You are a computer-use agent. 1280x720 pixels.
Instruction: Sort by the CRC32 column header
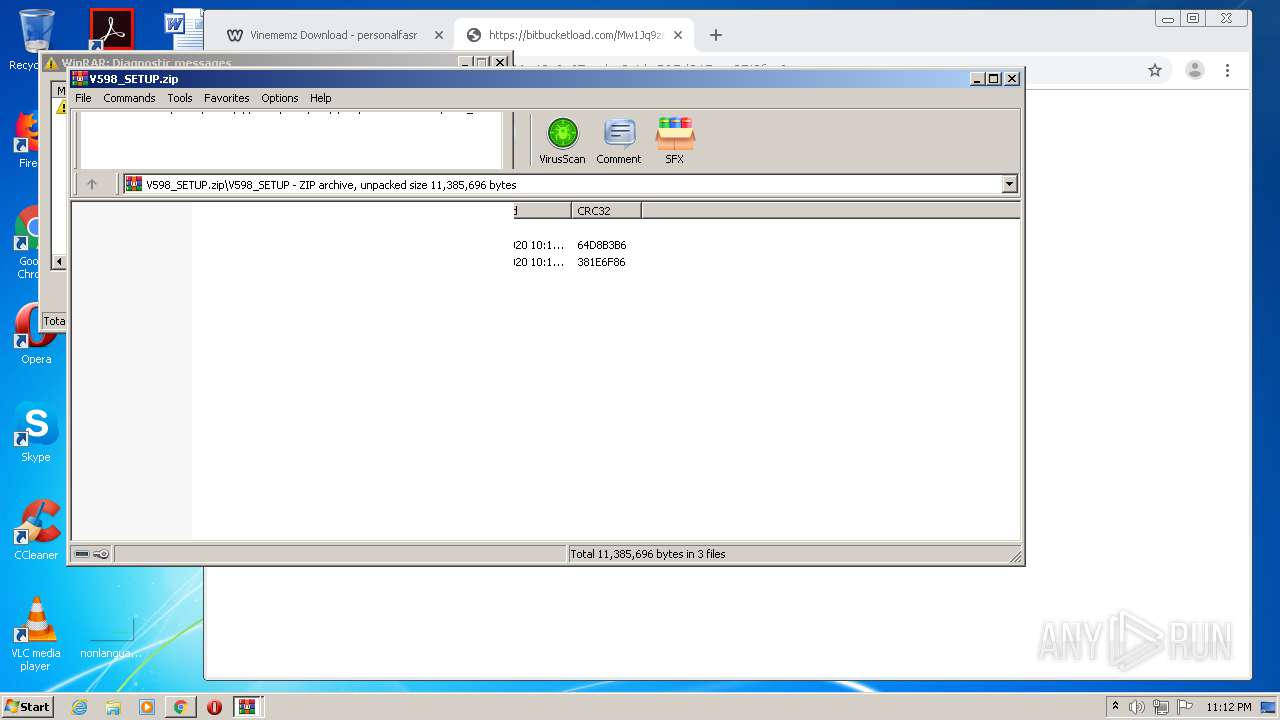tap(606, 210)
